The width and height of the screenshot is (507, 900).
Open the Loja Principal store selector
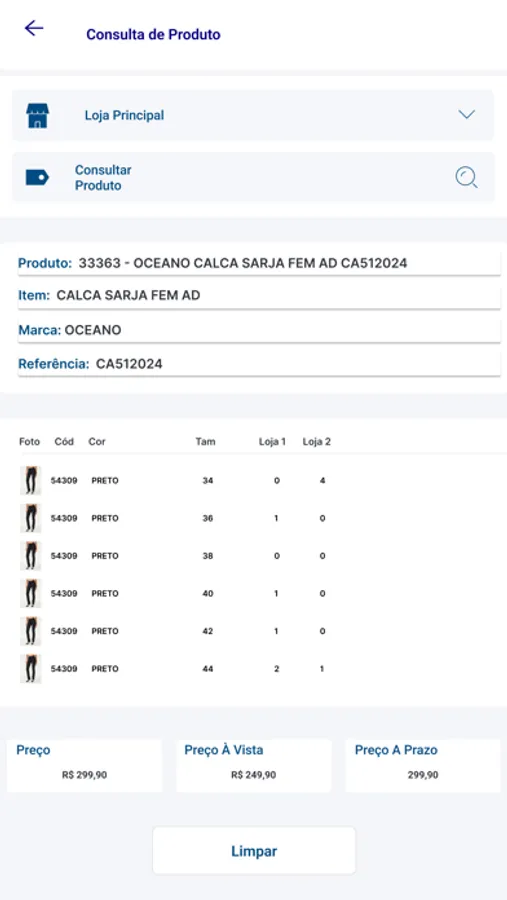pyautogui.click(x=253, y=115)
